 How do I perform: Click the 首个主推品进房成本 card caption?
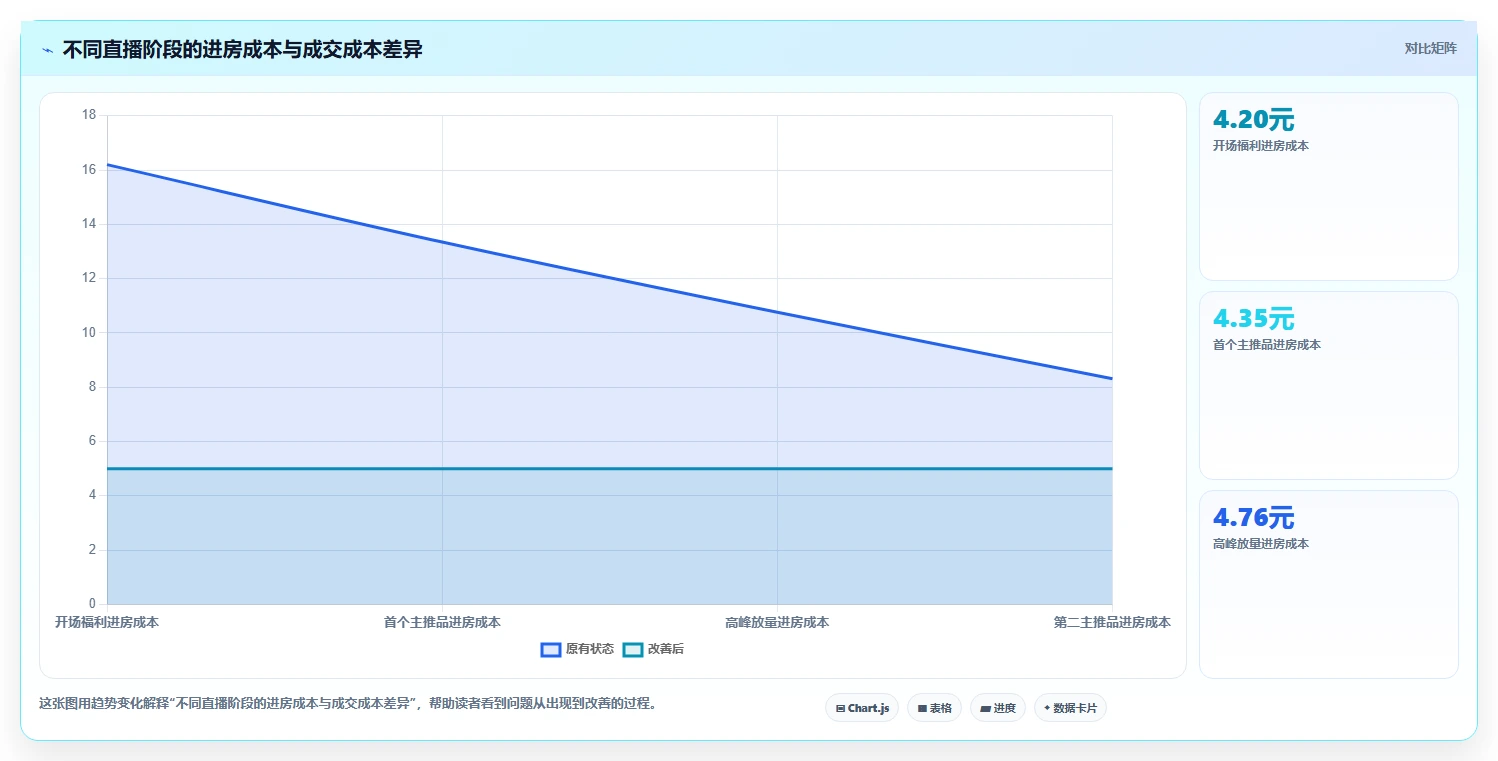coord(1266,345)
